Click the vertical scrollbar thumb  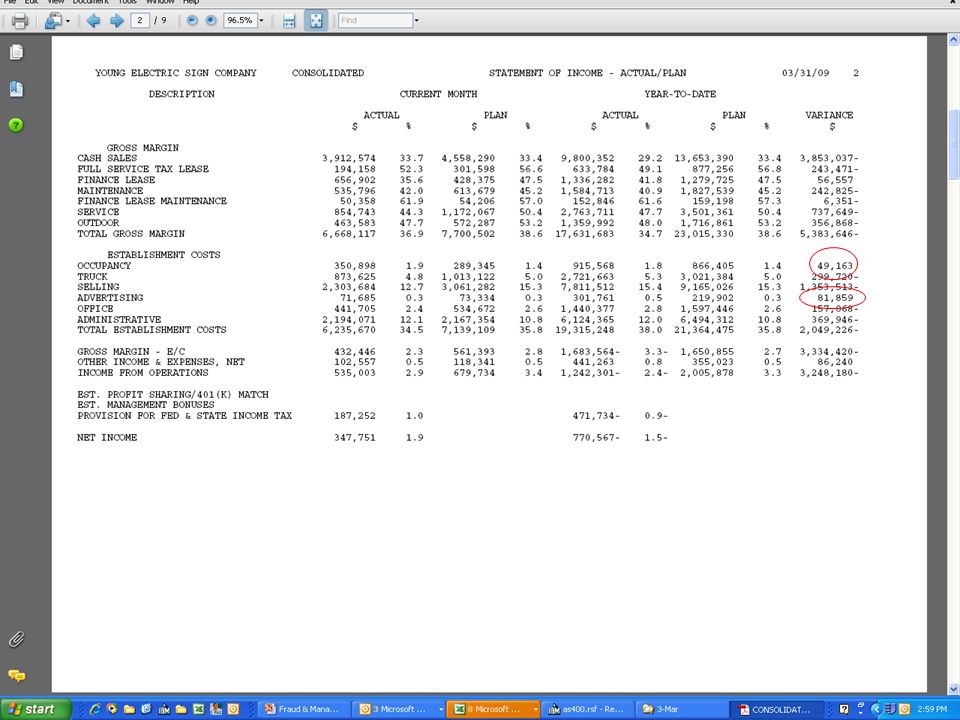(x=953, y=144)
